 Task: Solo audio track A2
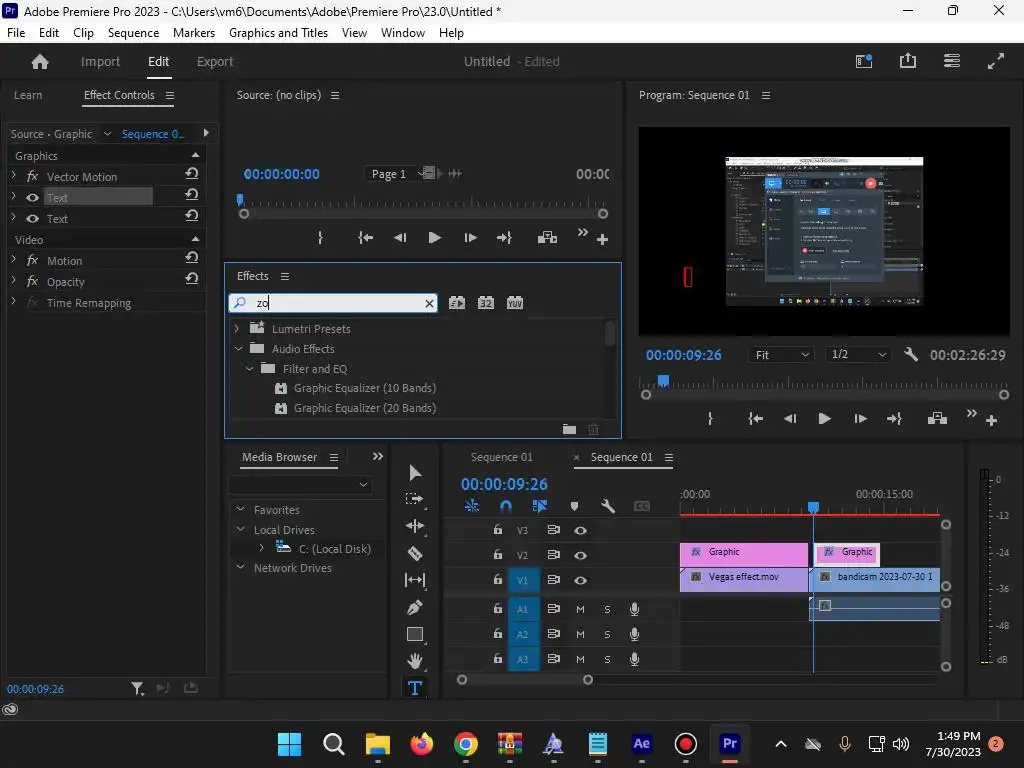click(x=607, y=634)
